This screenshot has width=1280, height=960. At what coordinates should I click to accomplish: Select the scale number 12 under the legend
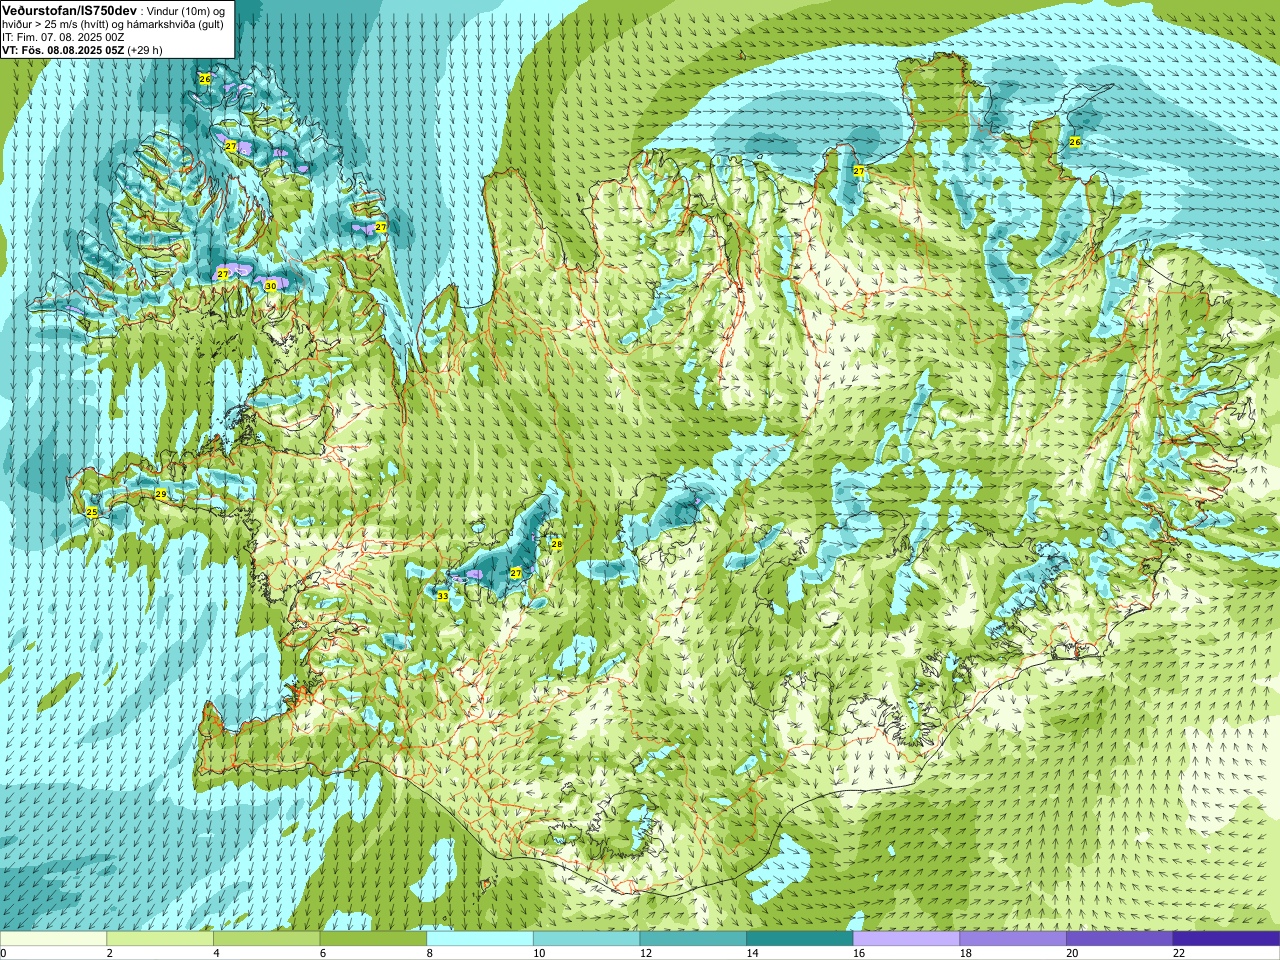[x=646, y=953]
